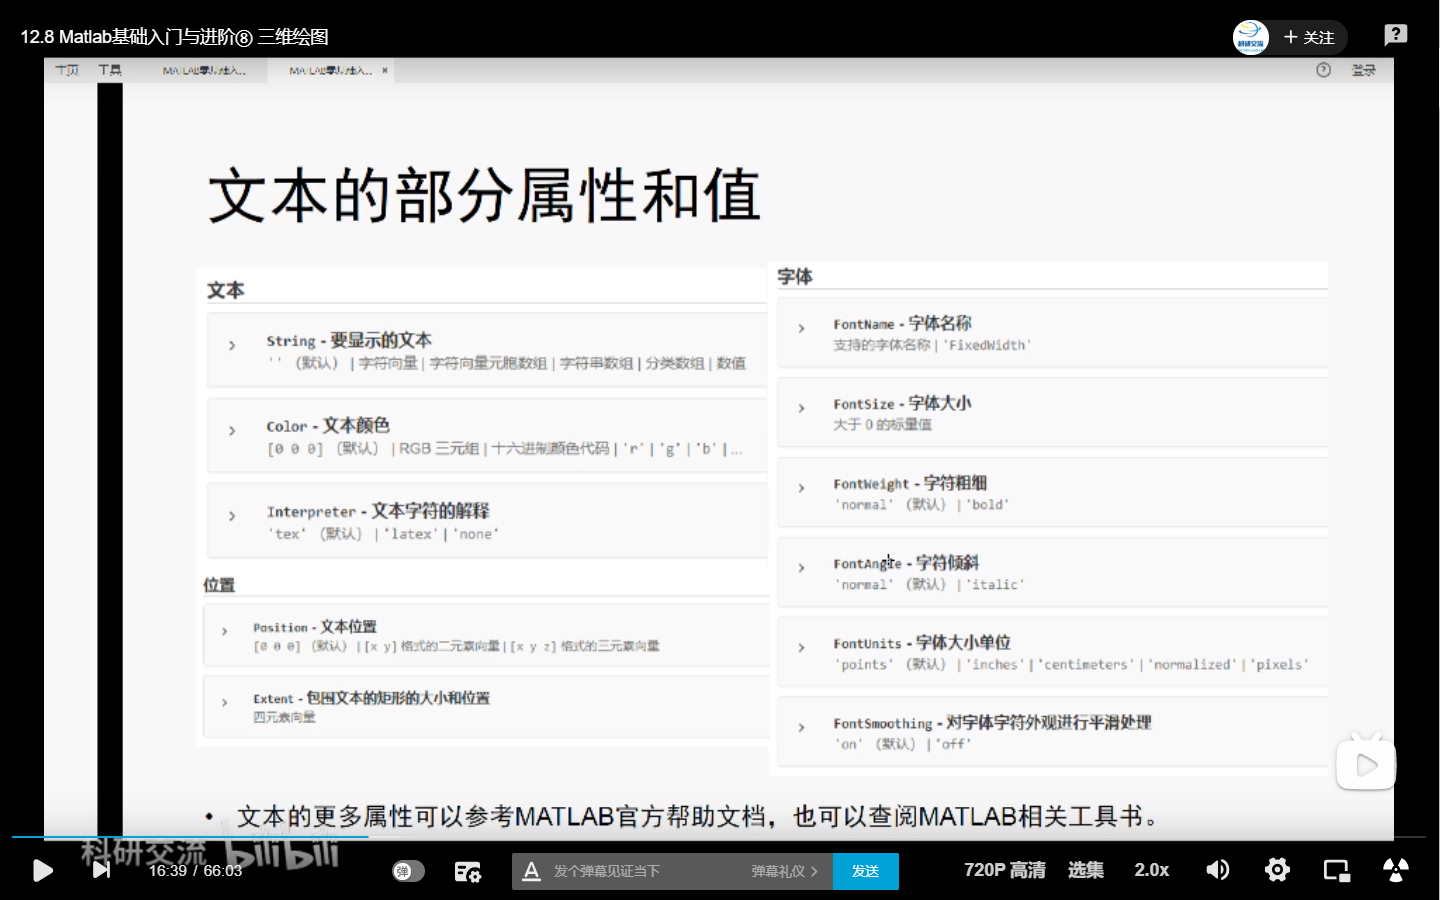Close the second MATLAB document tab
The width and height of the screenshot is (1440, 900).
coord(385,71)
